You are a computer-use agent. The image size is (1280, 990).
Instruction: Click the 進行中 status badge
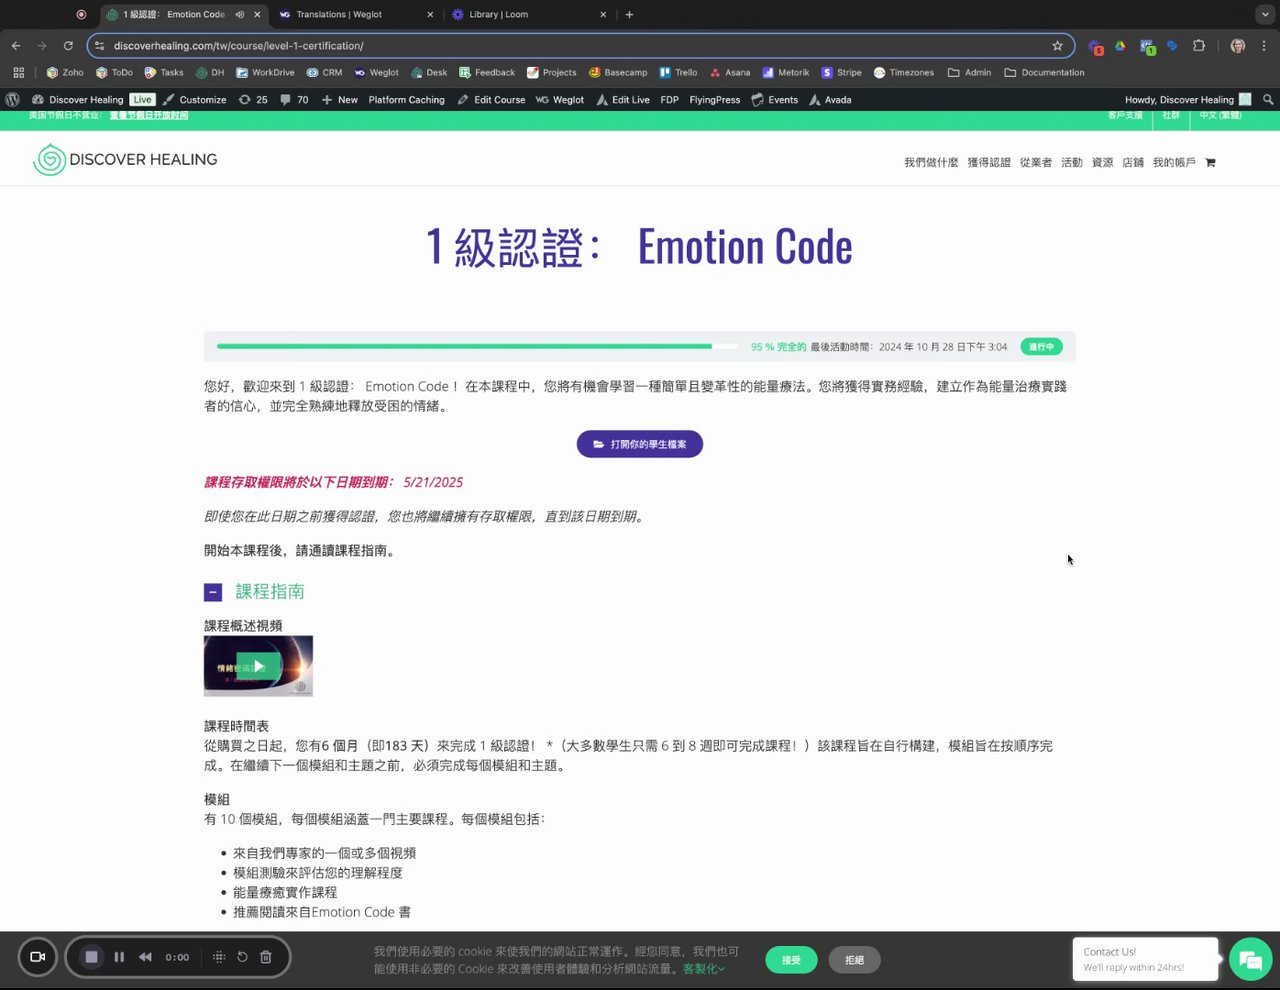[x=1041, y=347]
